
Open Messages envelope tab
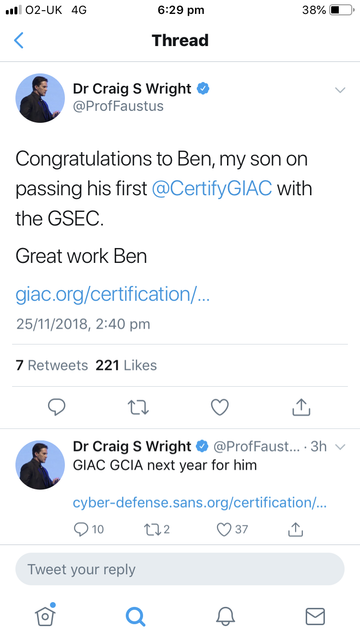[x=315, y=616]
